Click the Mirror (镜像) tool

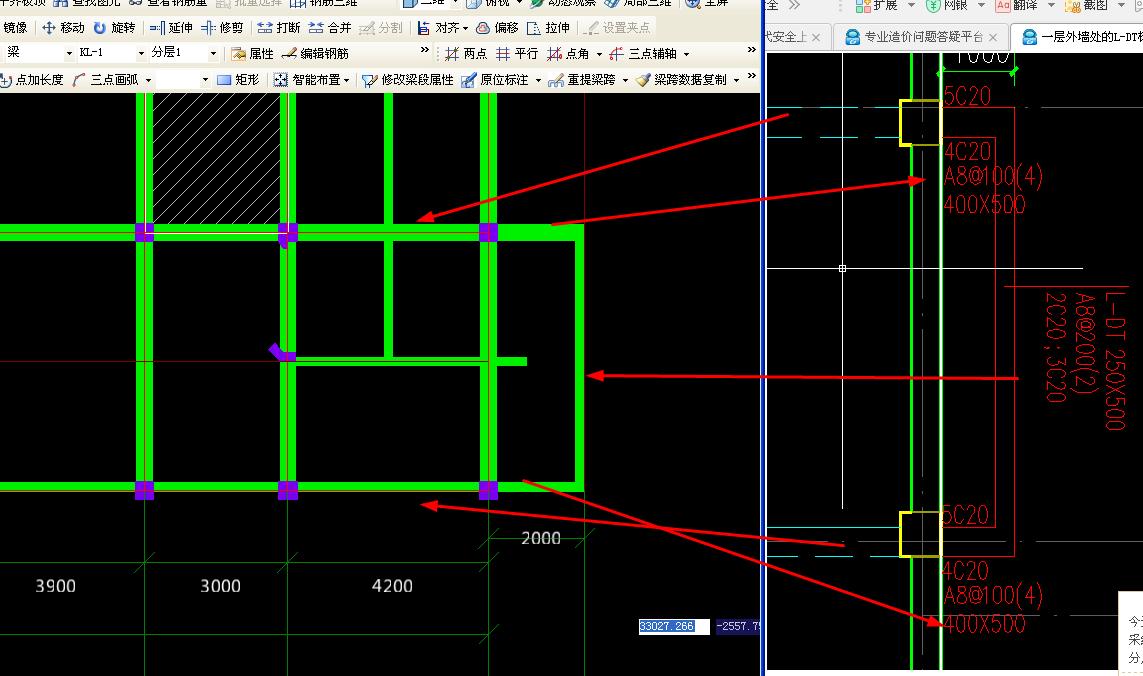[x=15, y=28]
